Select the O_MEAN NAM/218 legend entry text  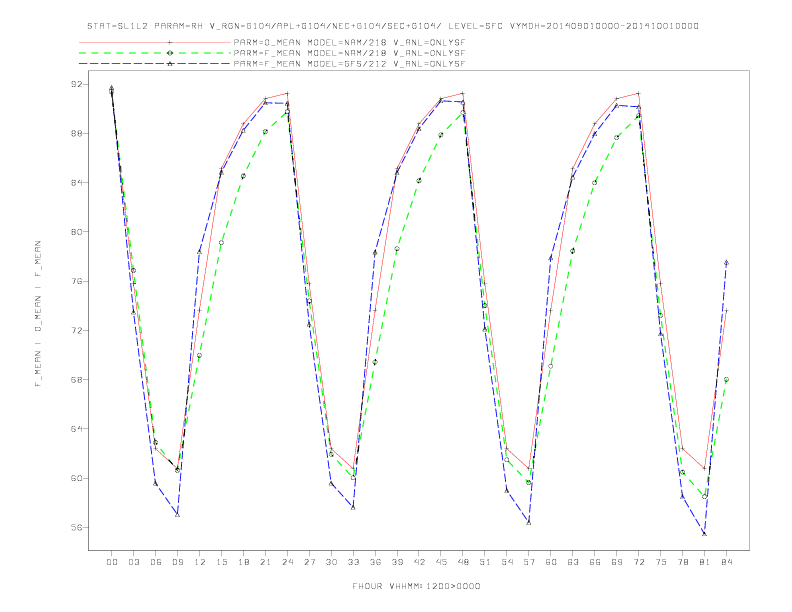349,42
